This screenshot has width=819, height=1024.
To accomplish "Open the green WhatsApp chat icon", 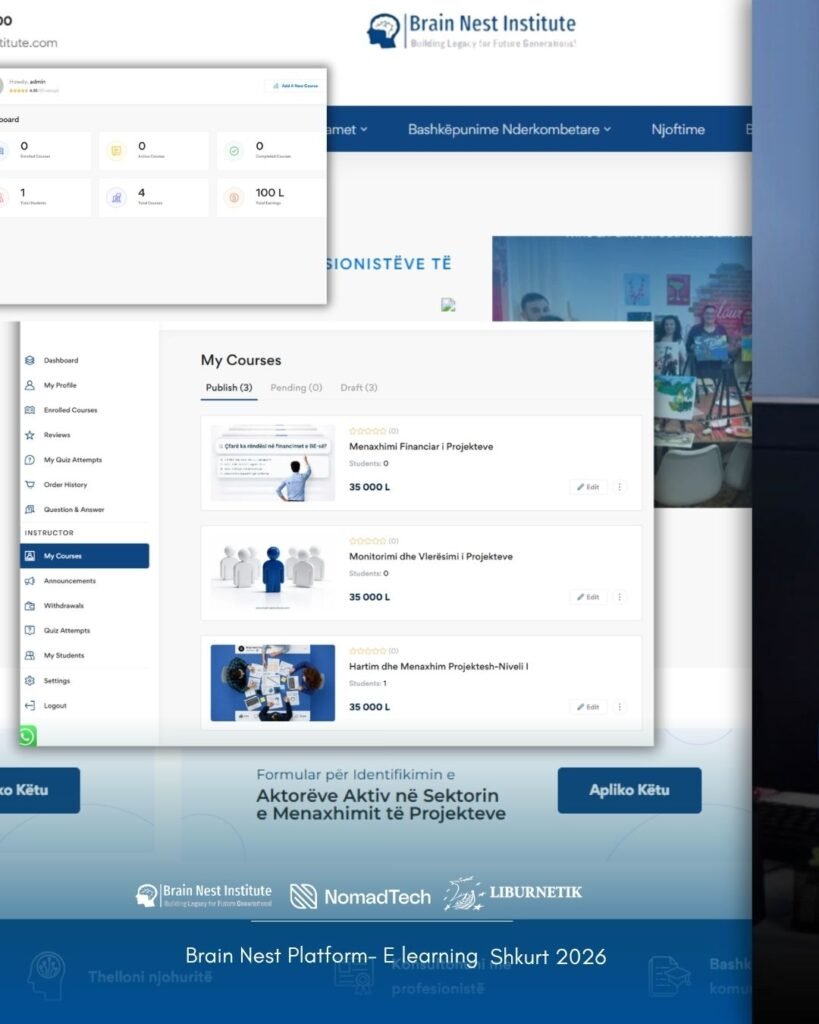I will coord(26,736).
